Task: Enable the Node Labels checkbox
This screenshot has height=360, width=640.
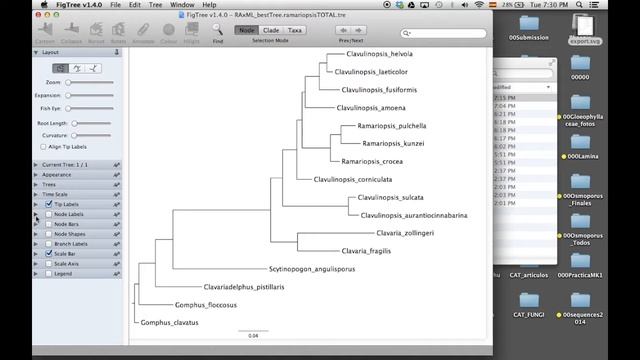Action: pyautogui.click(x=49, y=214)
